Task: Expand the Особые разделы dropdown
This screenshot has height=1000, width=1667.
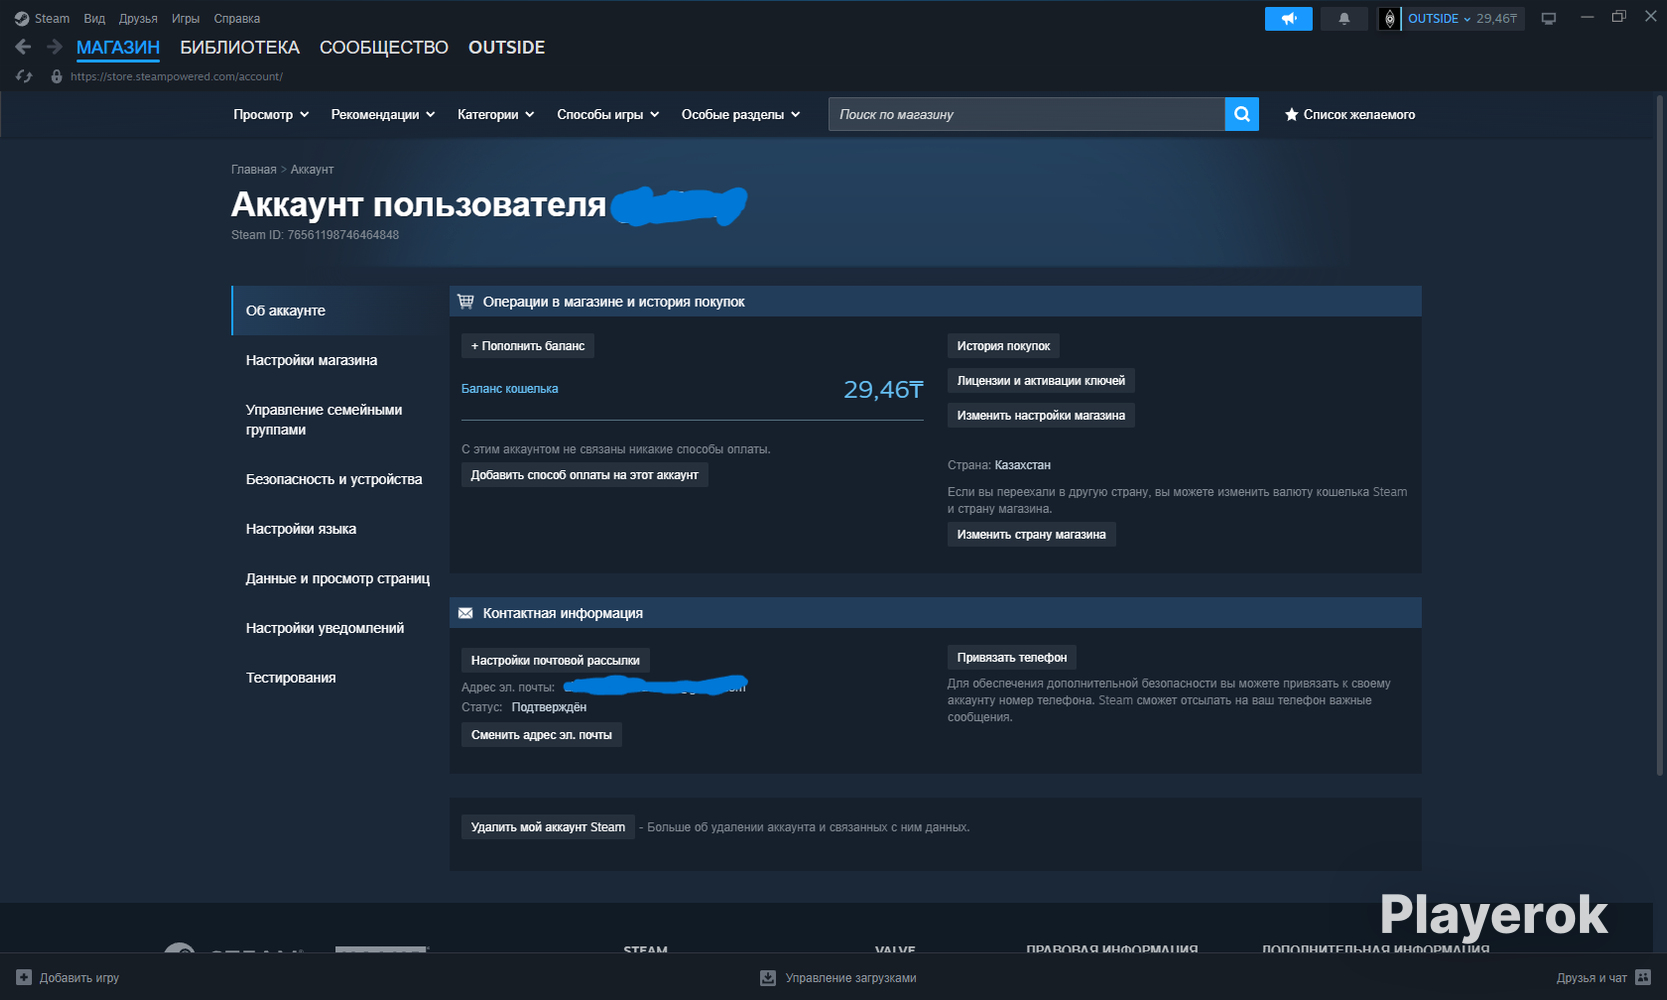Action: (x=741, y=114)
